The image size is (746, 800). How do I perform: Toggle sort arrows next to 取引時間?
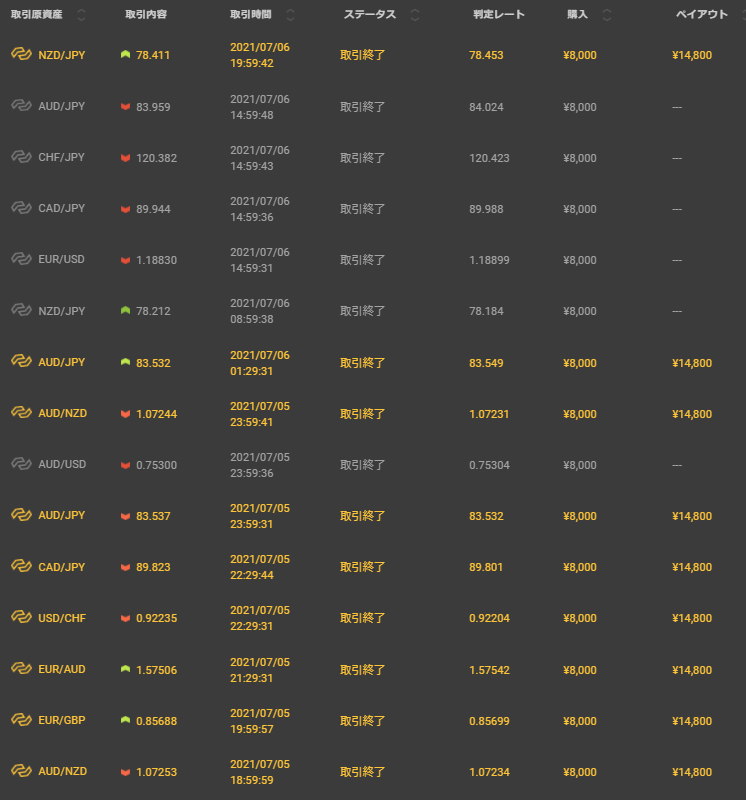pyautogui.click(x=290, y=15)
